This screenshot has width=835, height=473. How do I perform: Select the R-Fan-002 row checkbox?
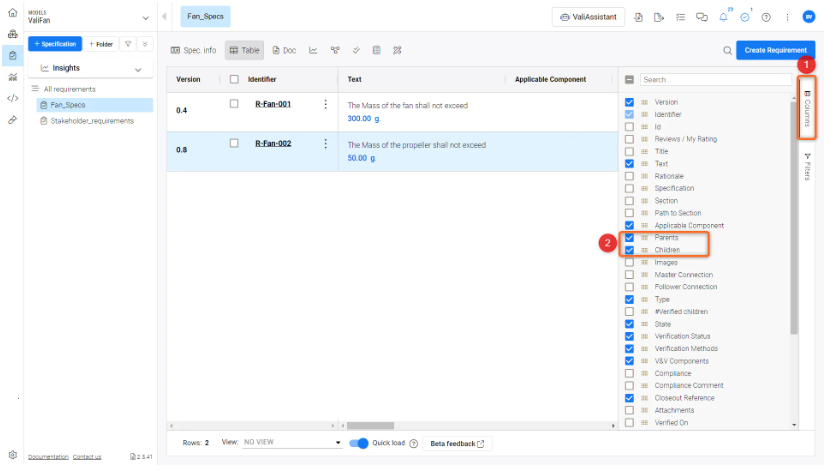pyautogui.click(x=234, y=143)
